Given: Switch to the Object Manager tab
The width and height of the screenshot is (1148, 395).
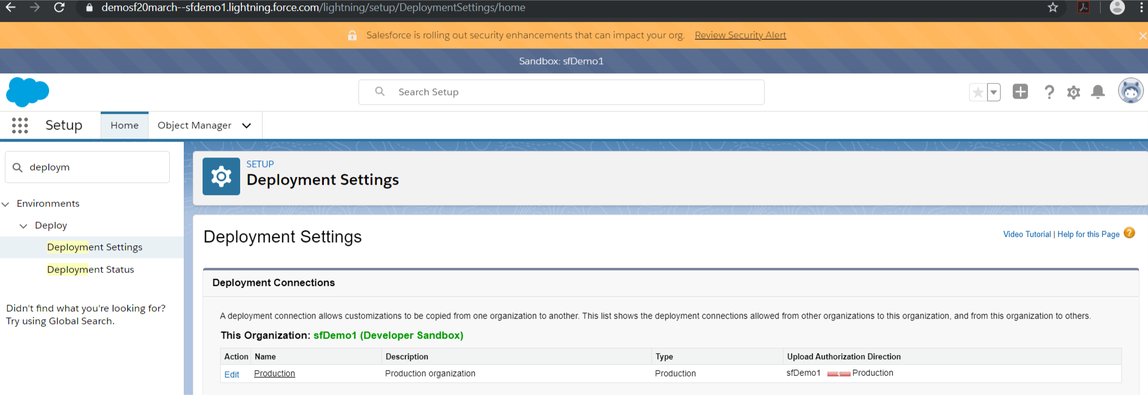Looking at the screenshot, I should coord(194,125).
